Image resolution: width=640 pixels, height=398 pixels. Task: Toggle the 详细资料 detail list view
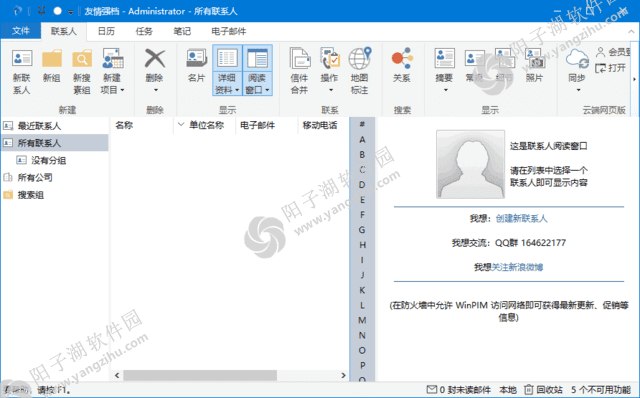tap(227, 71)
